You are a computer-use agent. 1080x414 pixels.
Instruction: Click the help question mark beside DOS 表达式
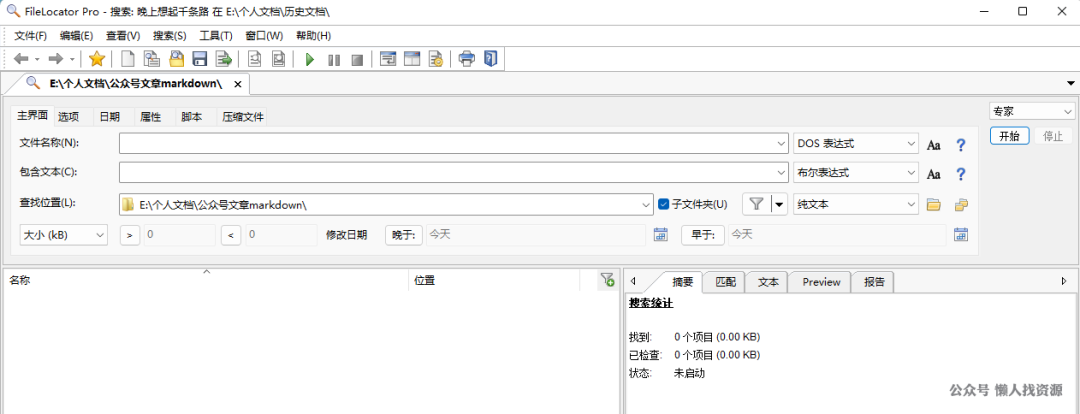click(x=961, y=145)
